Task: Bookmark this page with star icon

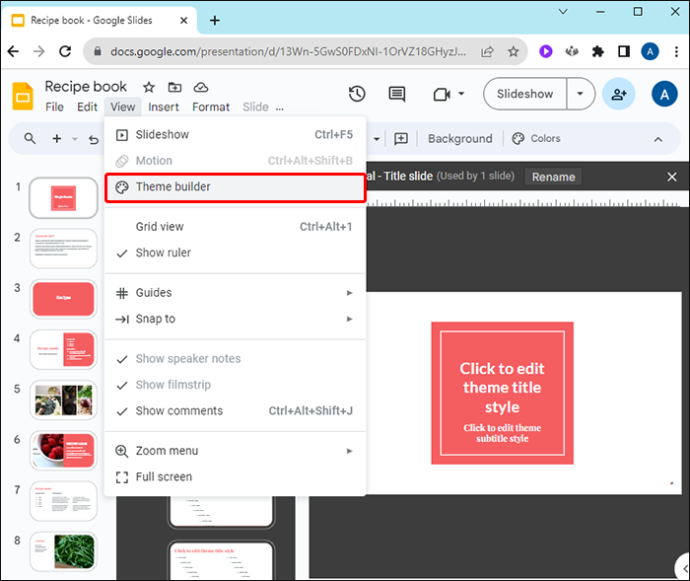Action: (513, 52)
